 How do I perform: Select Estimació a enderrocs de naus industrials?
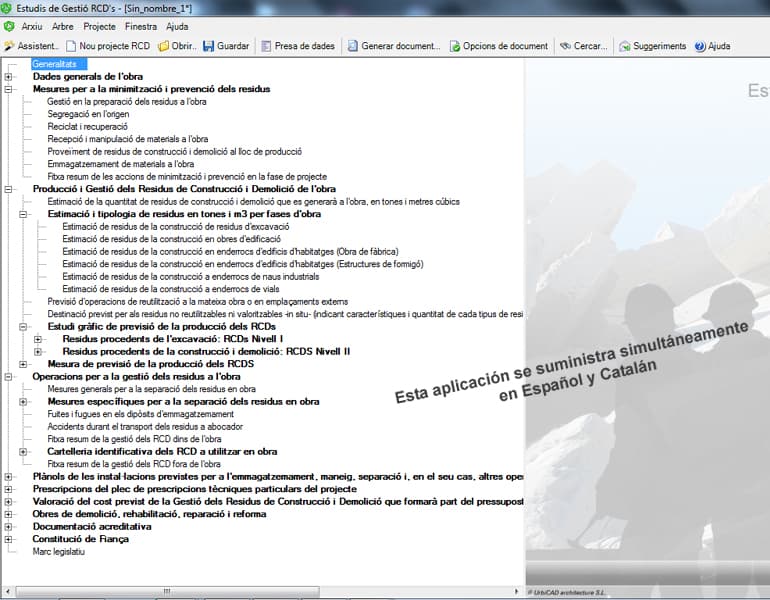tap(191, 277)
